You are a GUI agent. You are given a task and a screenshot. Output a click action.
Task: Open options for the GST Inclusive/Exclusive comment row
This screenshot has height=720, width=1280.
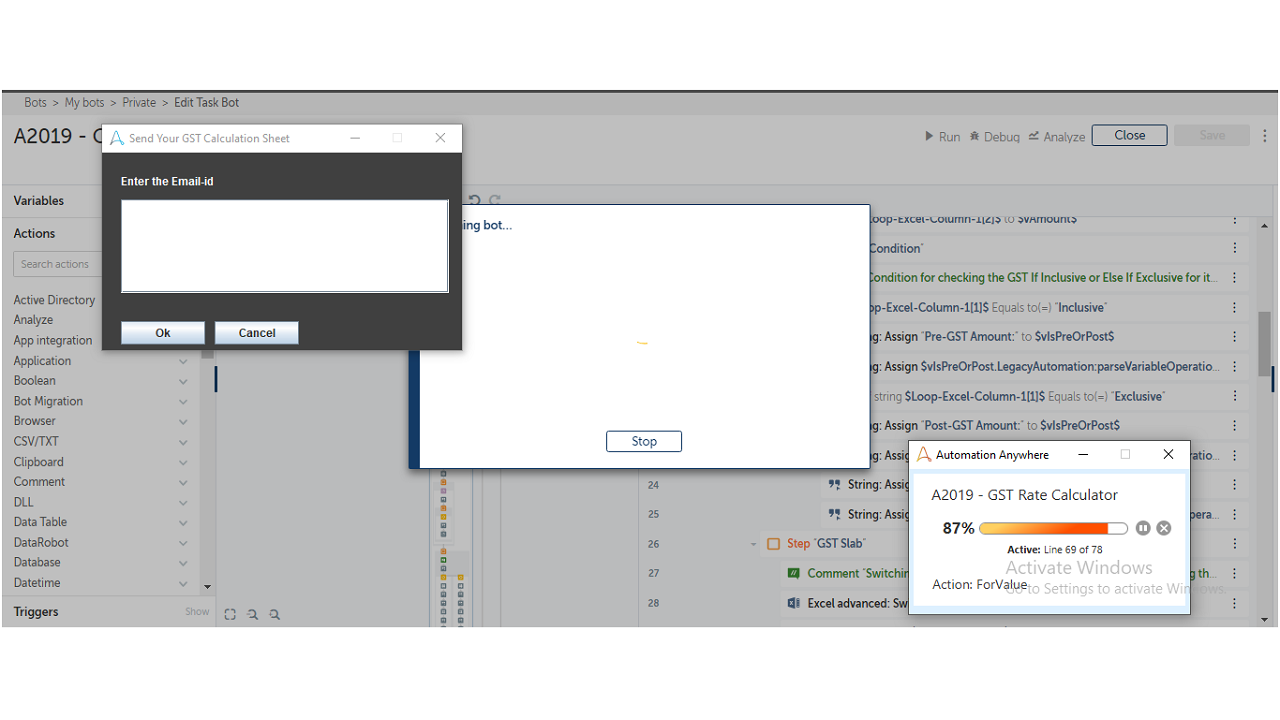click(1235, 277)
